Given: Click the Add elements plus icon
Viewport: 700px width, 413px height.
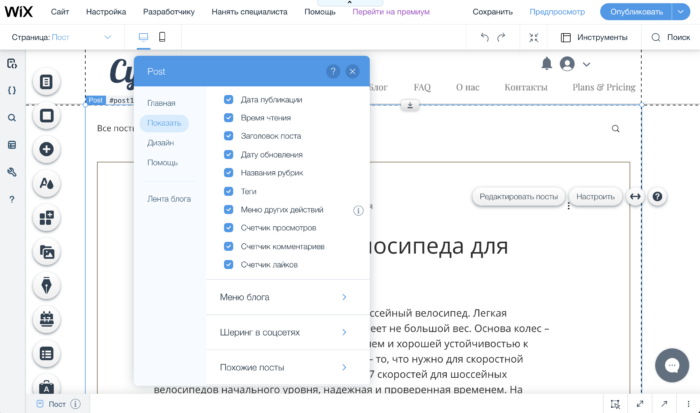Looking at the screenshot, I should click(x=46, y=150).
